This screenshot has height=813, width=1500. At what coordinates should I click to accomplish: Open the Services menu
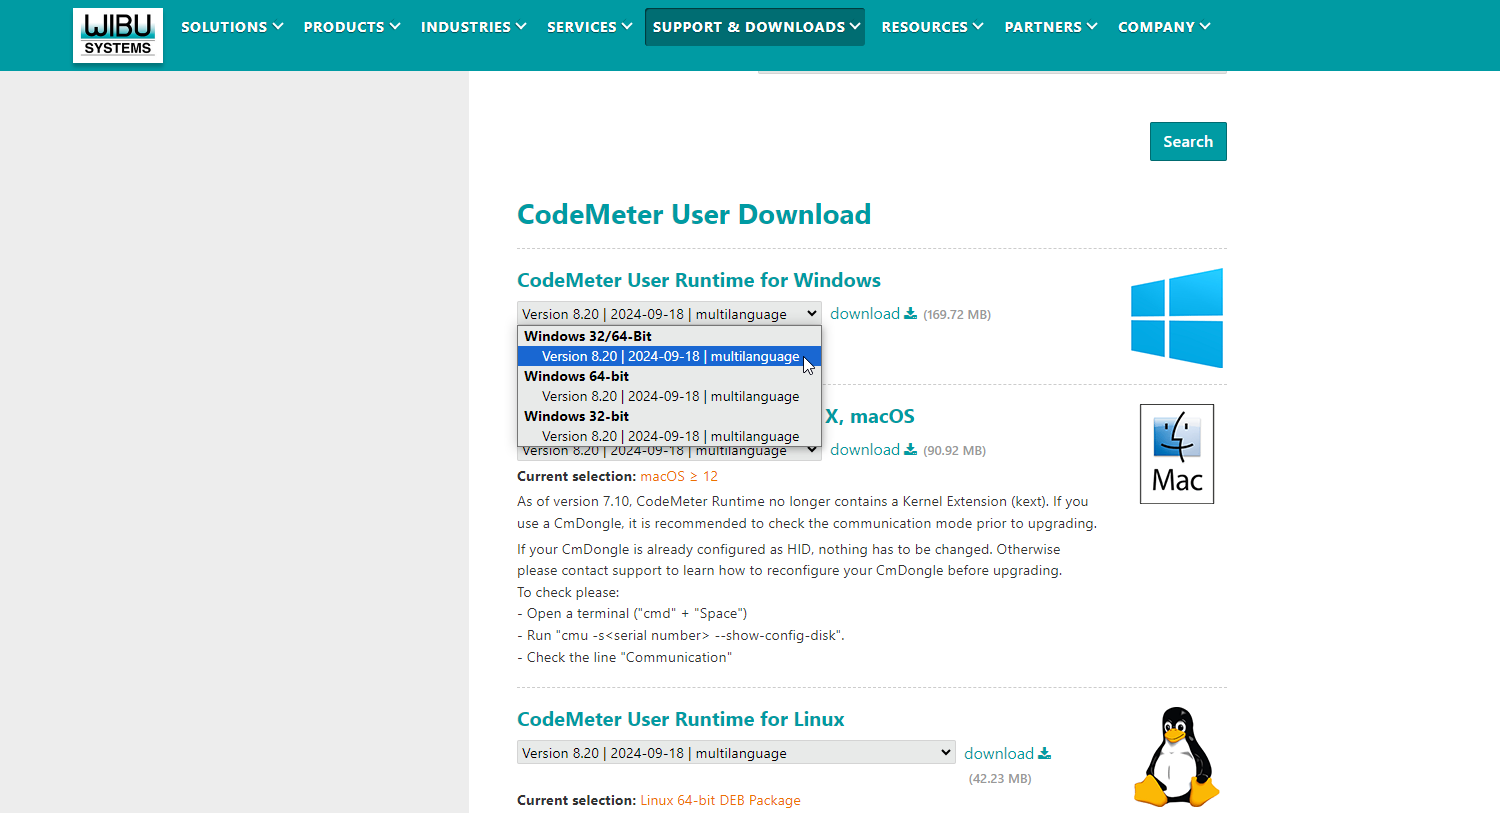590,27
